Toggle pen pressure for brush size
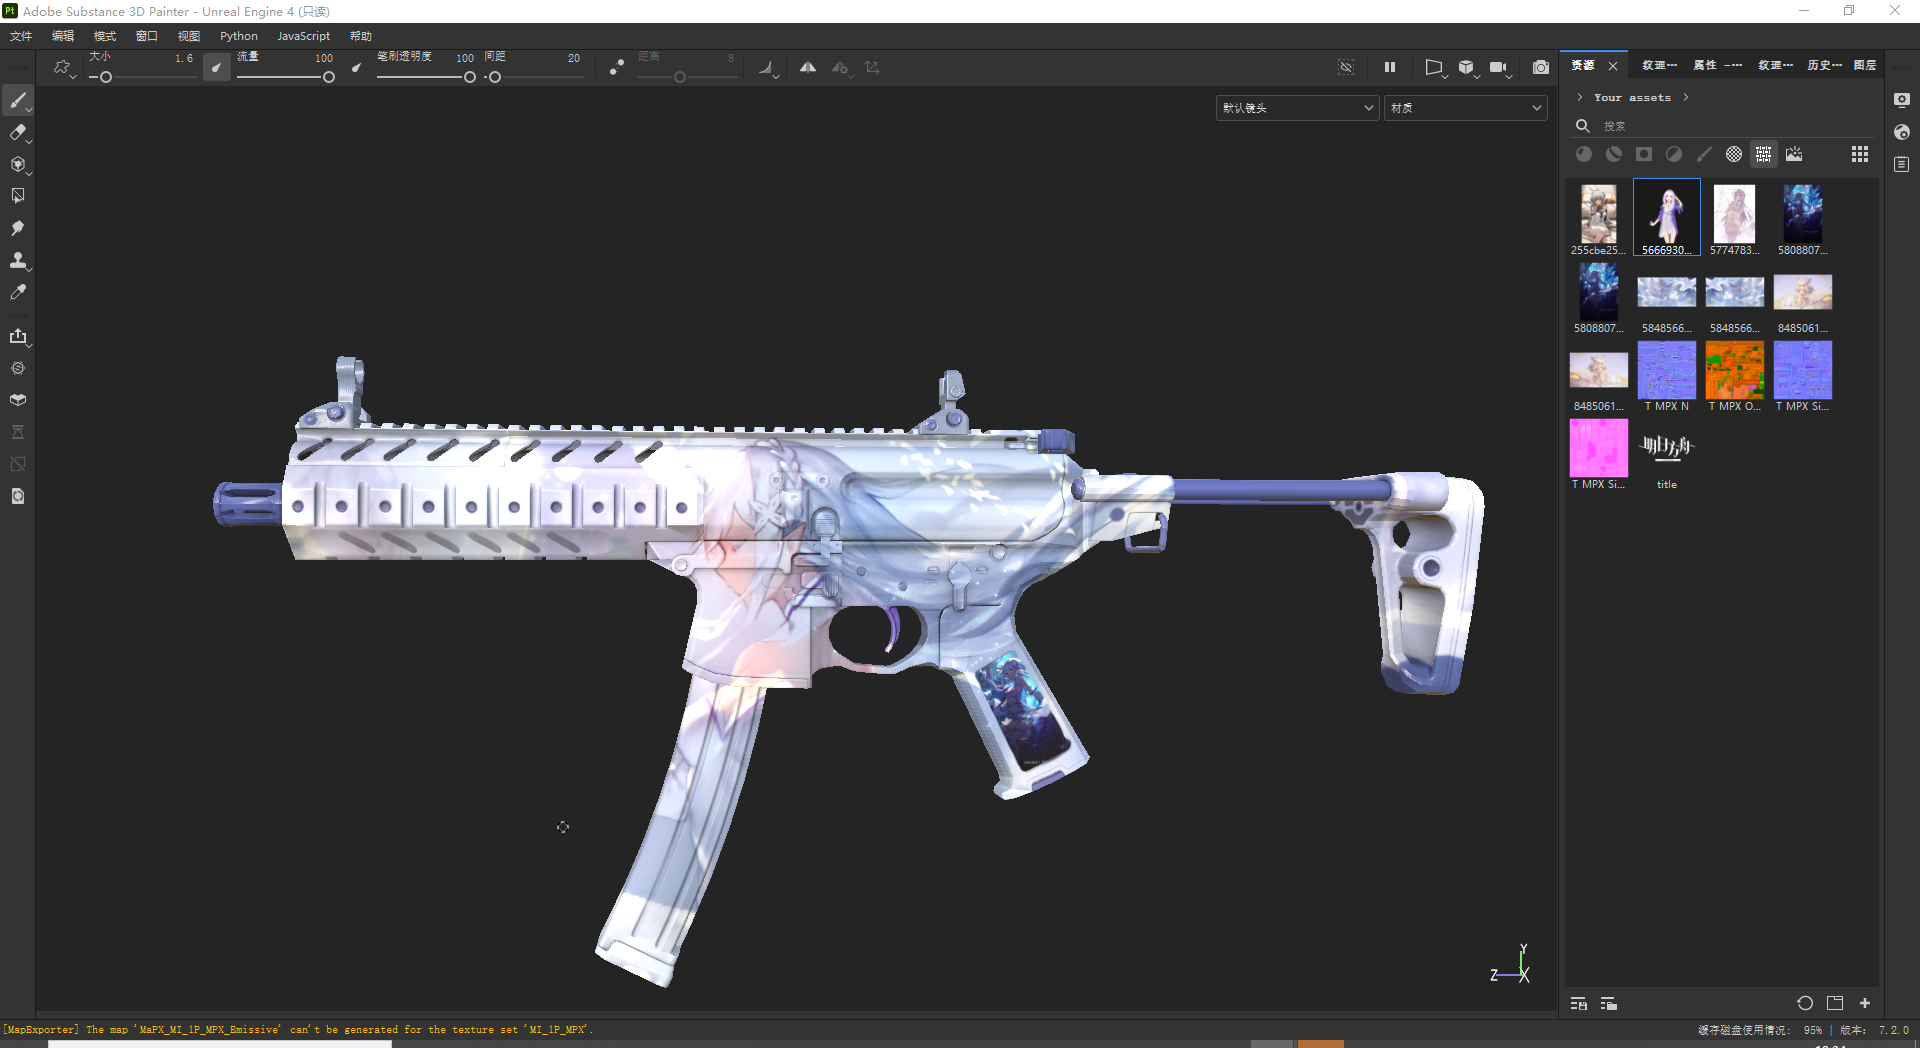 coord(217,67)
